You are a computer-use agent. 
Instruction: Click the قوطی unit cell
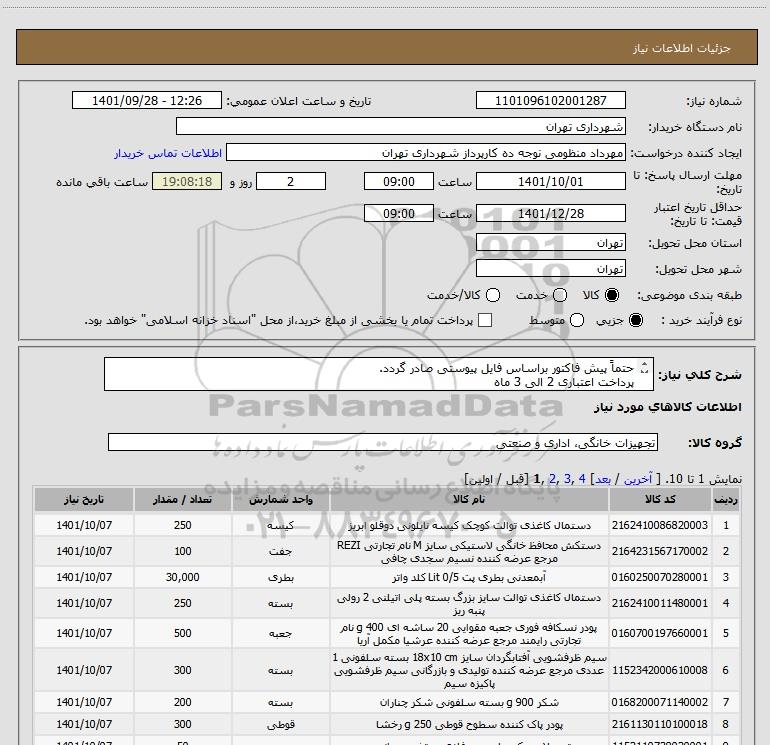(x=280, y=724)
